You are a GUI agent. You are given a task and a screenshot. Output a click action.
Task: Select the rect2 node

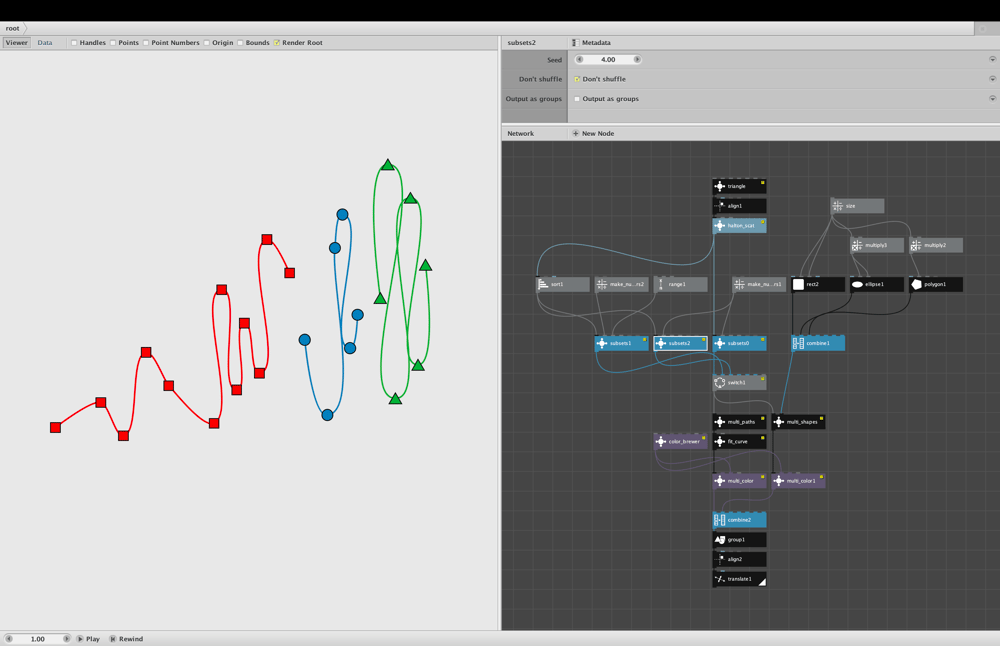(818, 284)
